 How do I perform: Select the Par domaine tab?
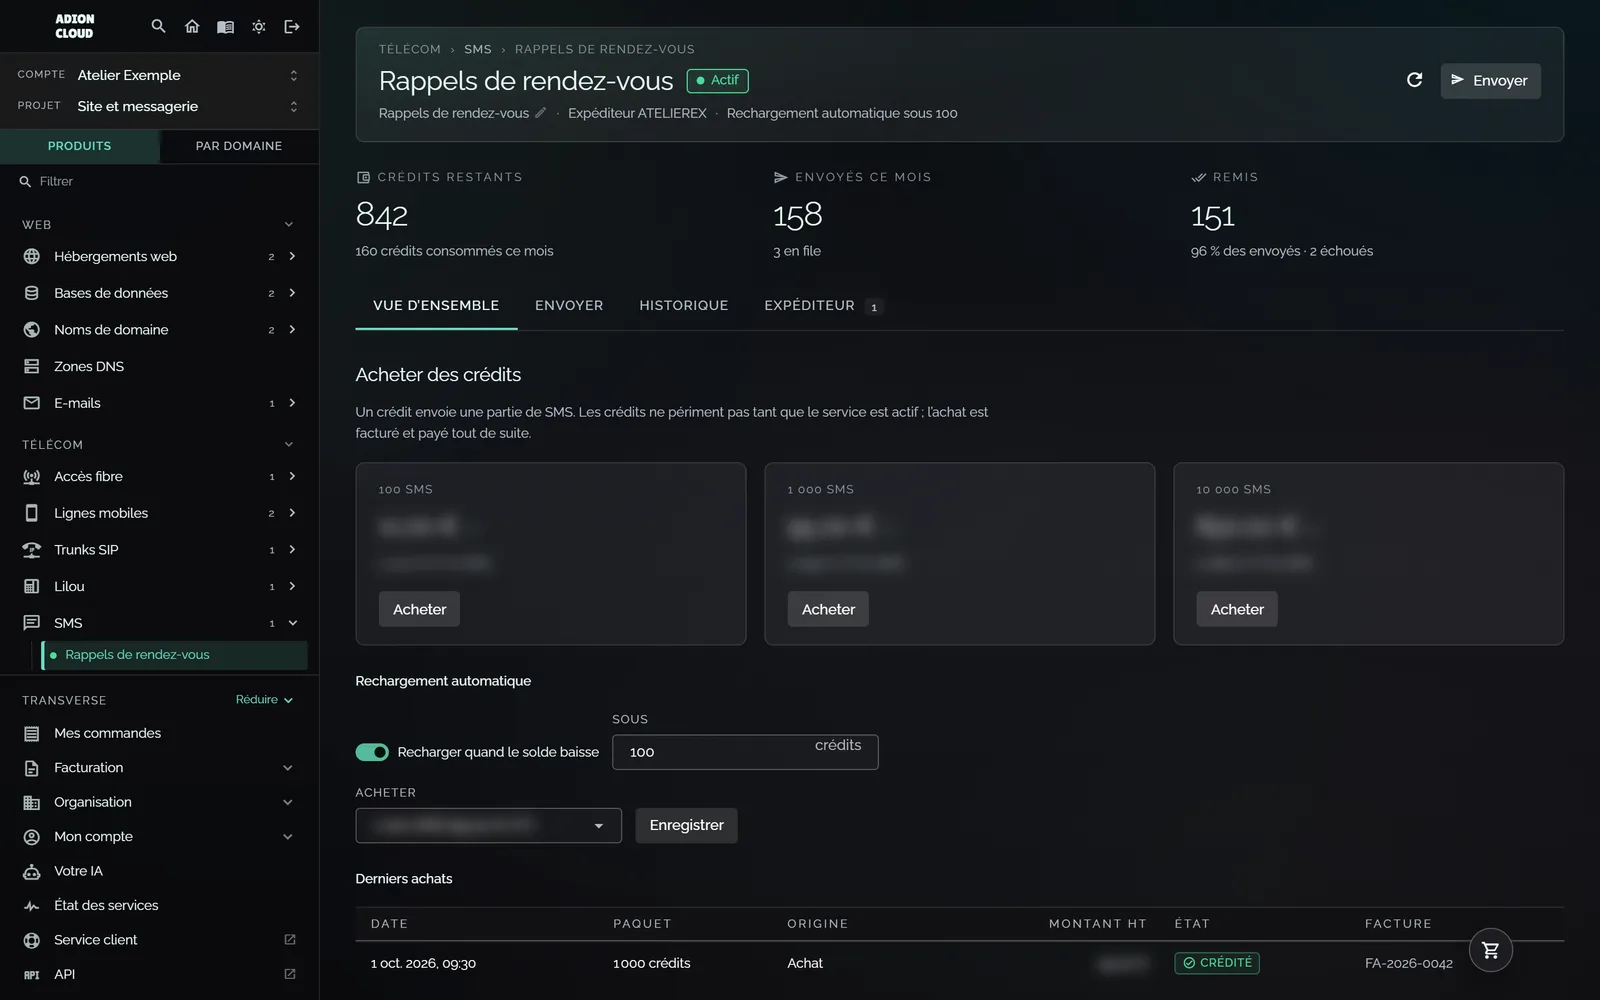coord(239,146)
